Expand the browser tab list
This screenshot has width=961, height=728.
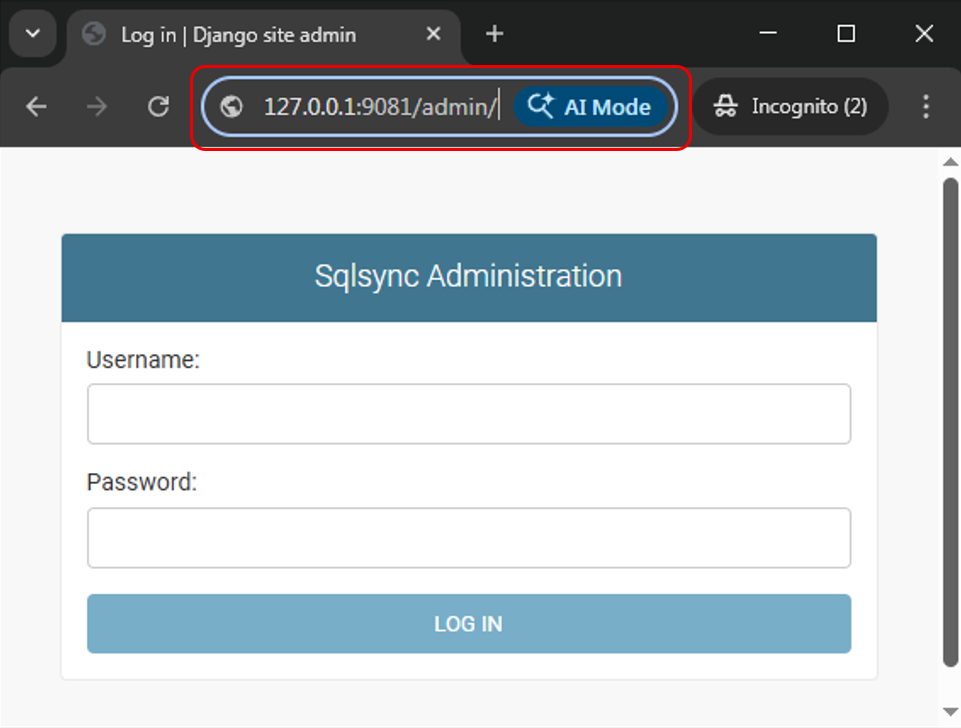tap(32, 33)
